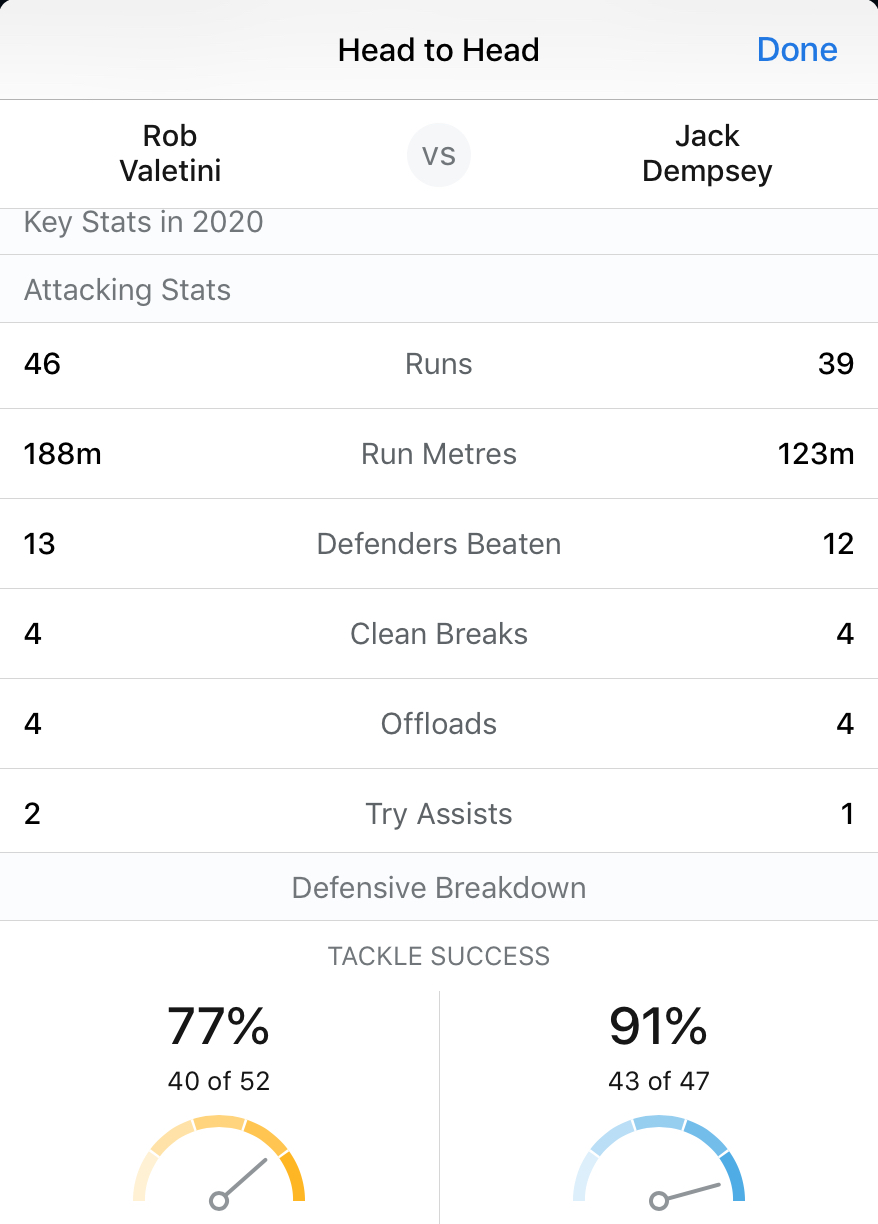The image size is (878, 1224).
Task: Click the VS circle icon
Action: click(x=439, y=155)
